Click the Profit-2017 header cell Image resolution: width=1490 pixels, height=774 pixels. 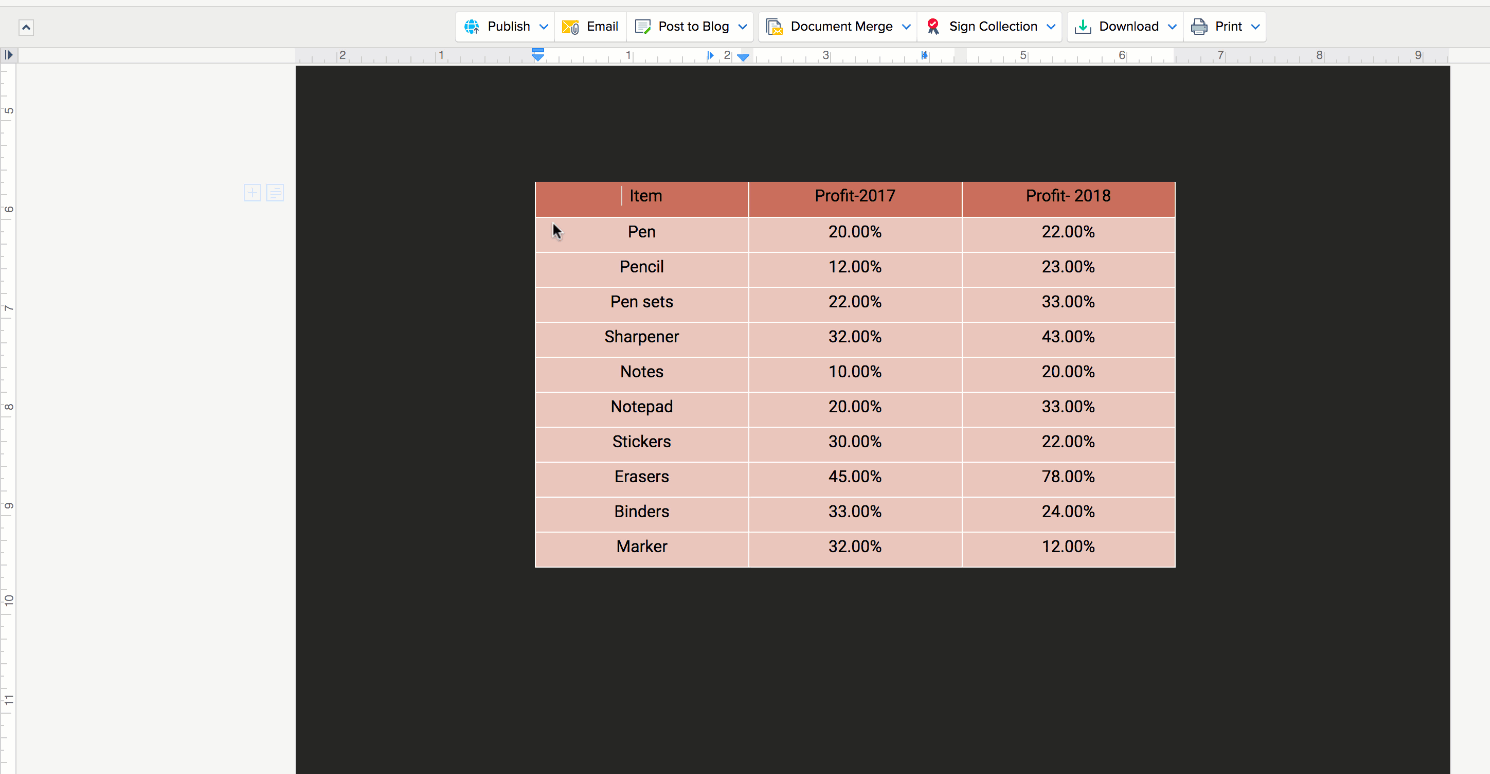855,199
